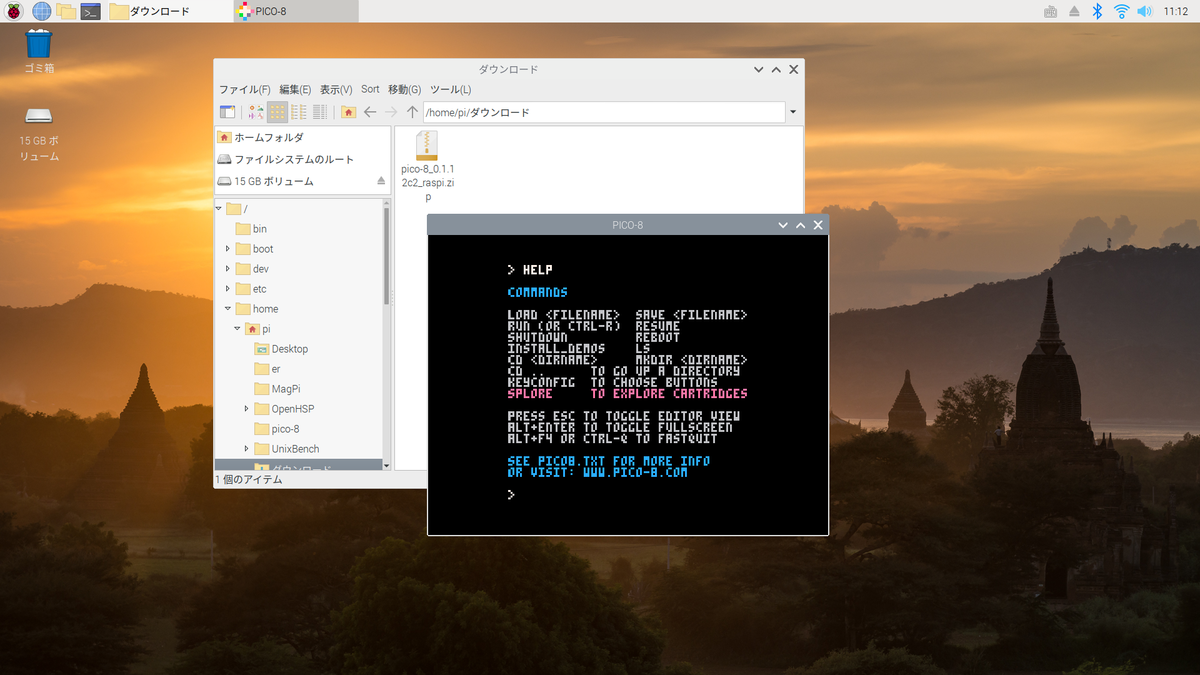Open the volume control tray icon
Screen dimensions: 1200x675
[1145, 11]
